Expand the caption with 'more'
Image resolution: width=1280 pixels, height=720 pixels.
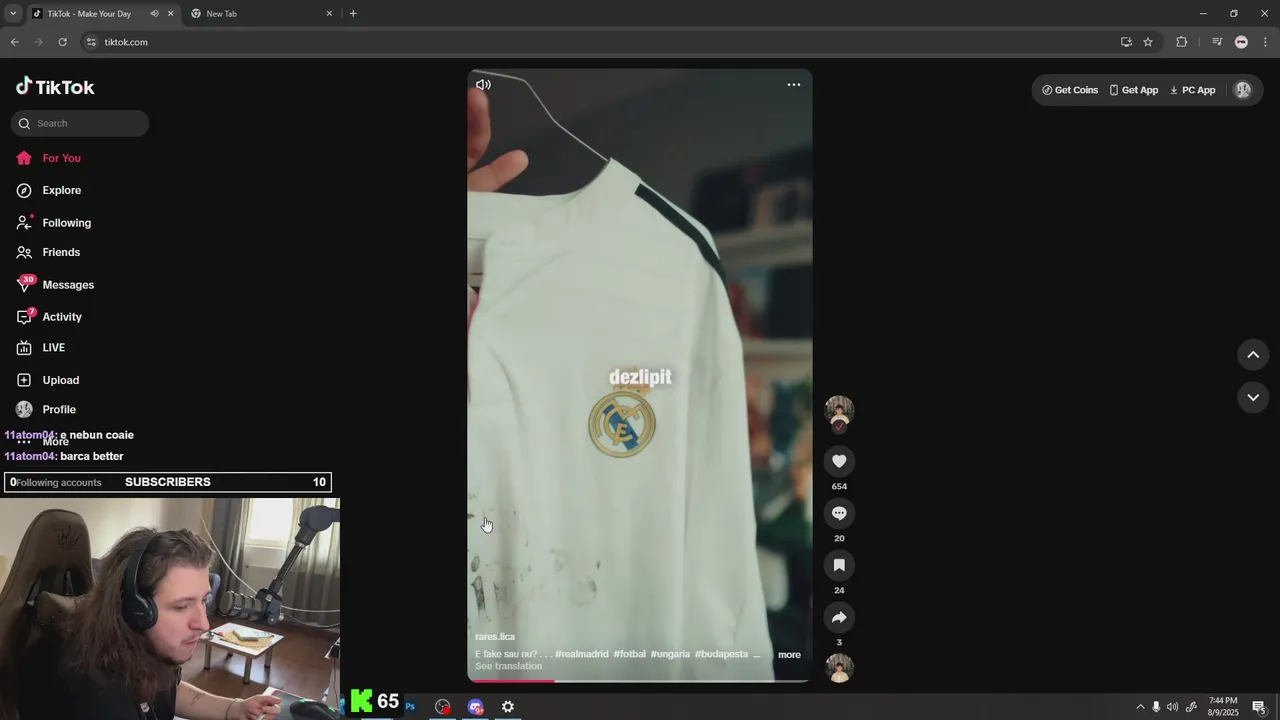point(789,655)
